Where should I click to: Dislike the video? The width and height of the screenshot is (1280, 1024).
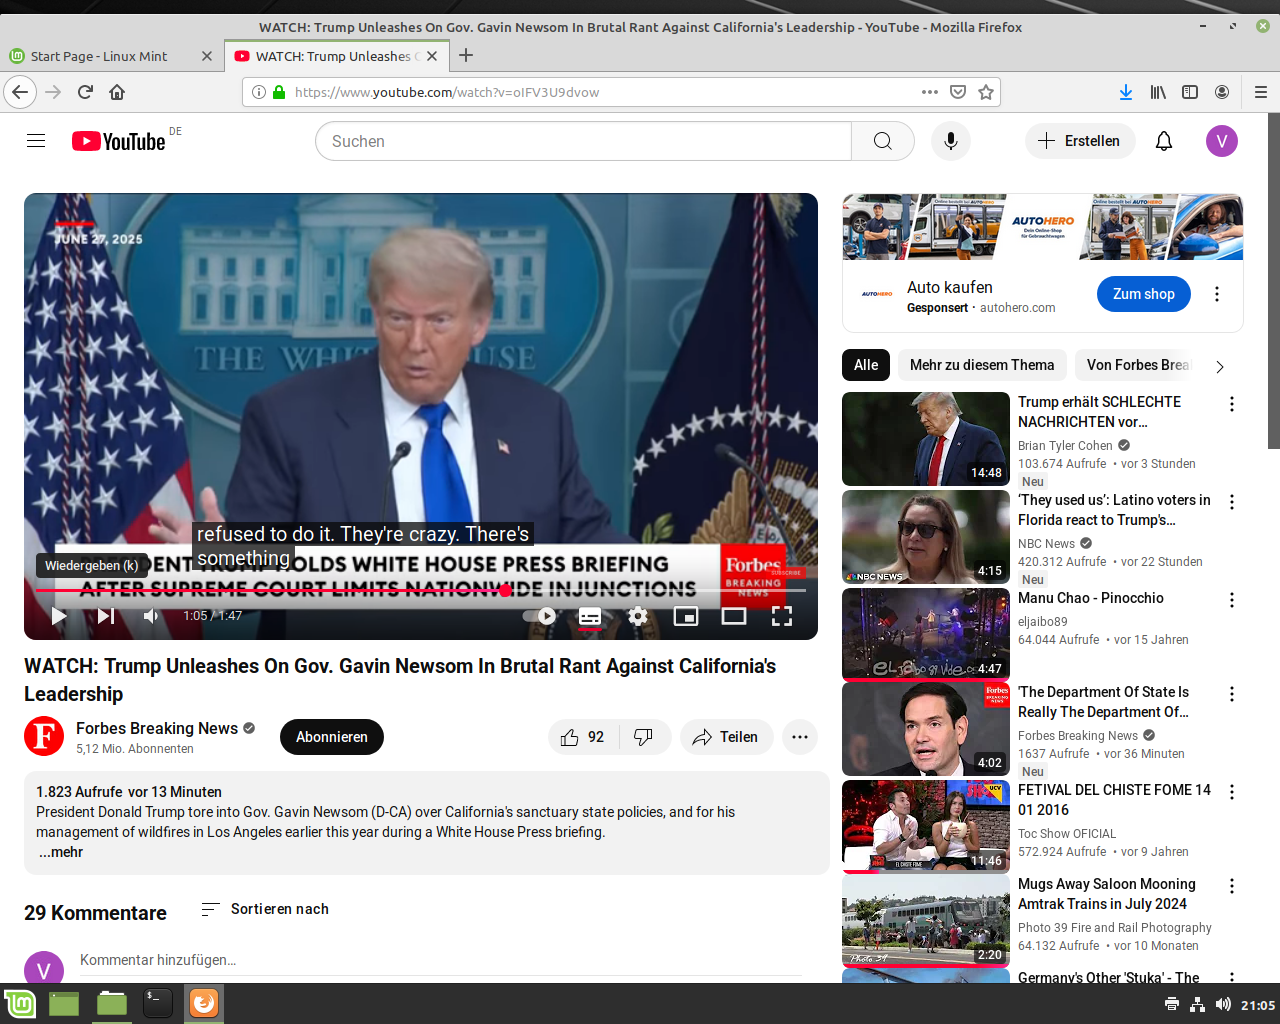[644, 737]
